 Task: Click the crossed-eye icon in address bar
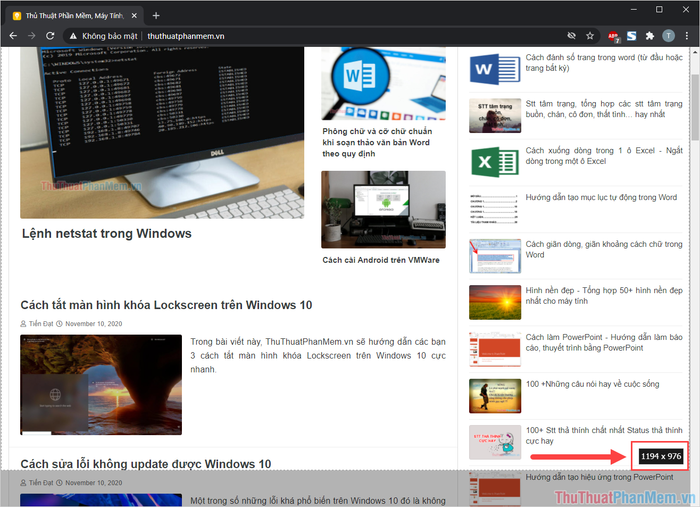(x=571, y=35)
